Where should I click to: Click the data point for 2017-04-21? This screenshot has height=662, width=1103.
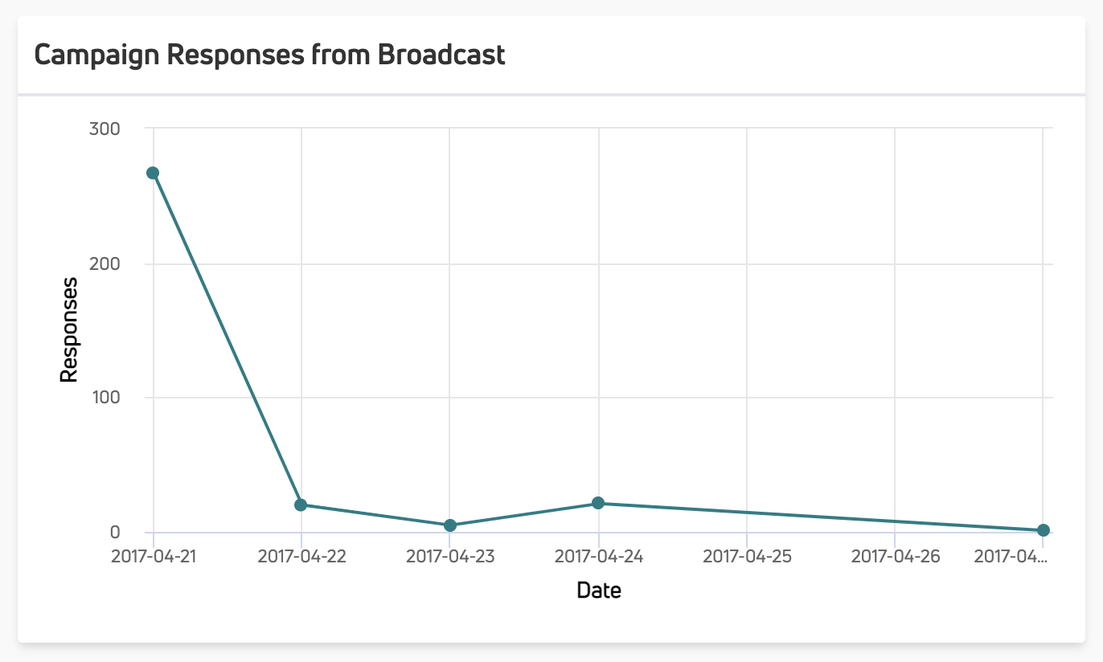tap(153, 173)
